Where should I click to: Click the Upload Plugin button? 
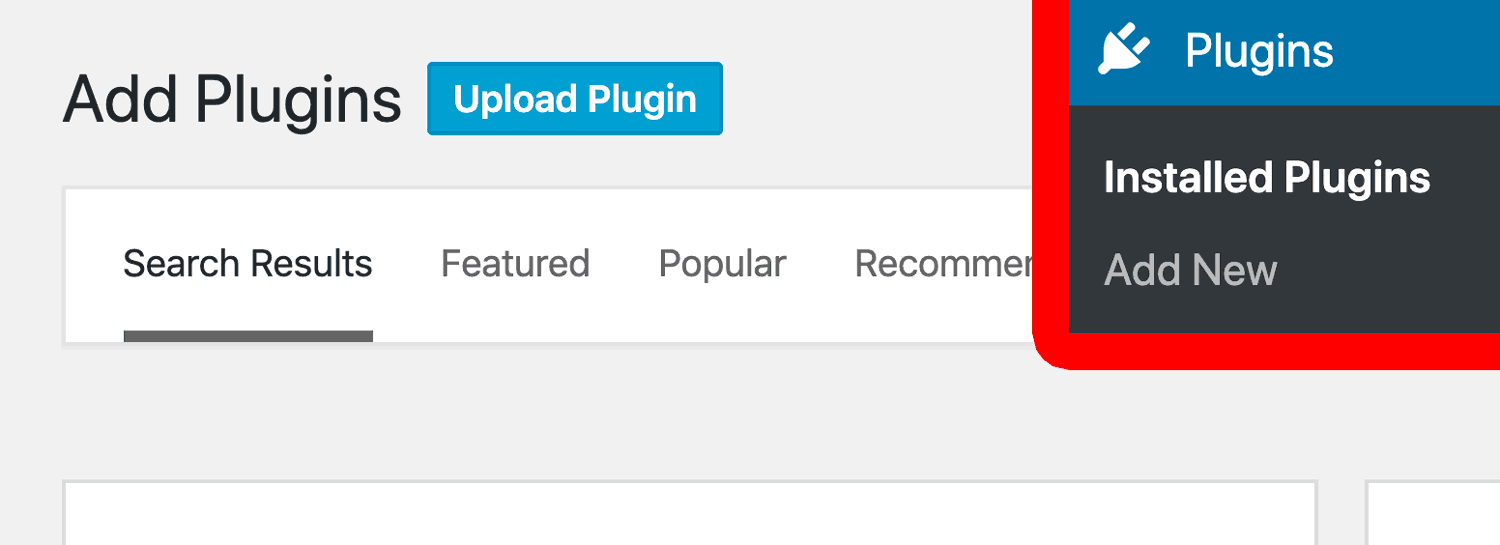pyautogui.click(x=574, y=99)
